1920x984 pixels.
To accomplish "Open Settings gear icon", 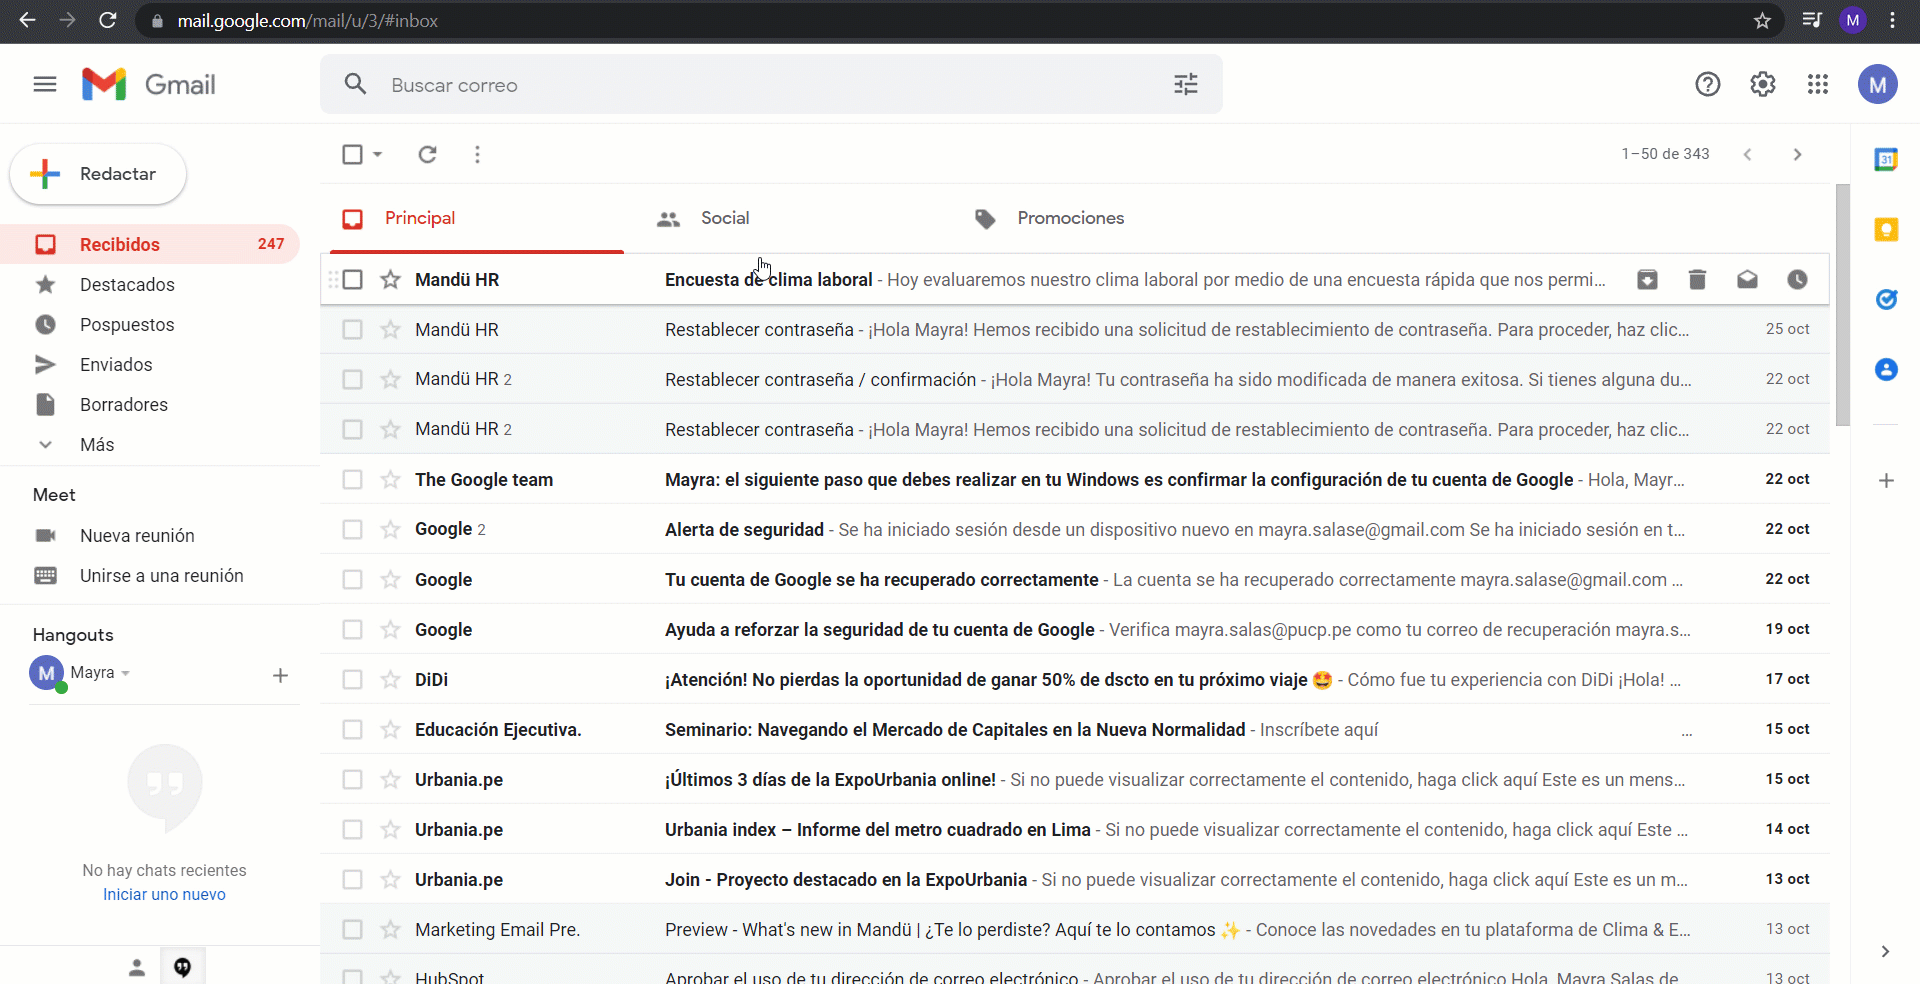I will point(1763,85).
